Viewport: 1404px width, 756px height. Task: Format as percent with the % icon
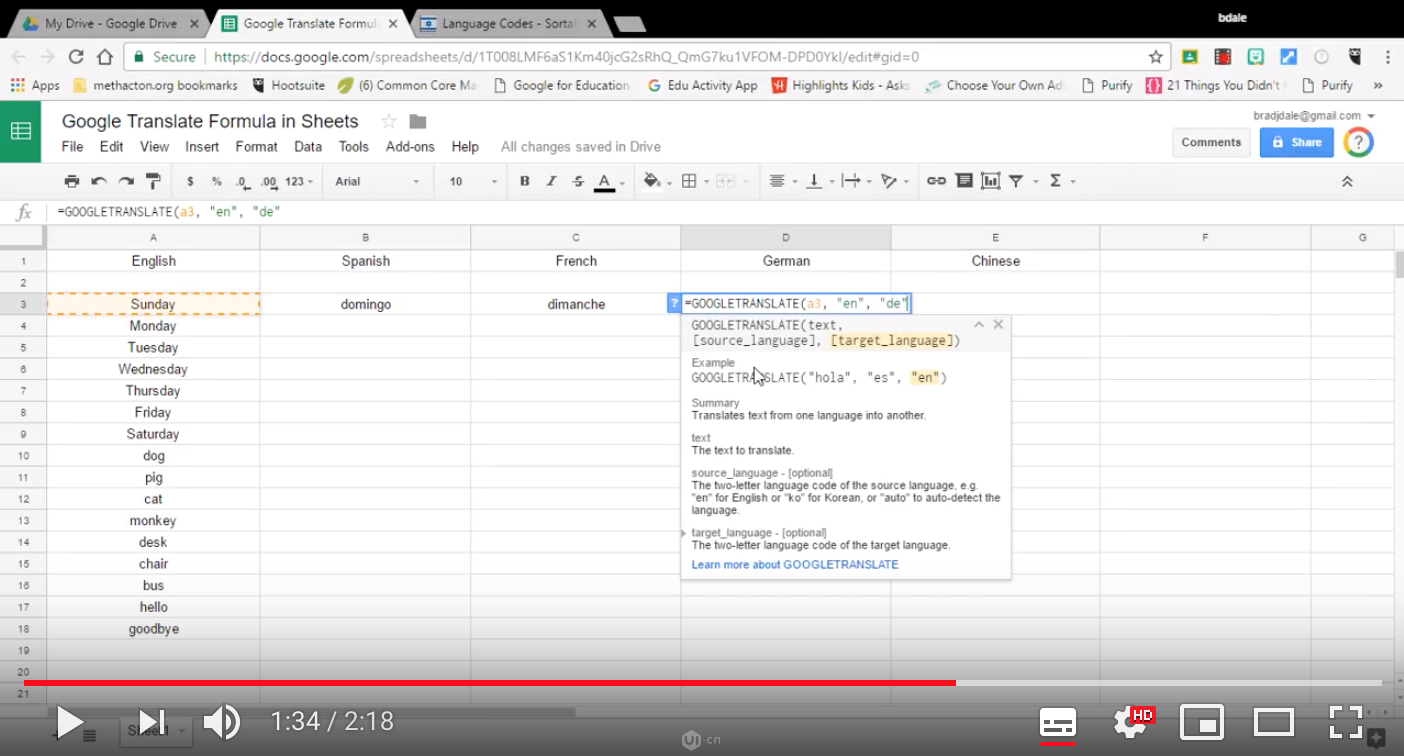click(x=216, y=181)
